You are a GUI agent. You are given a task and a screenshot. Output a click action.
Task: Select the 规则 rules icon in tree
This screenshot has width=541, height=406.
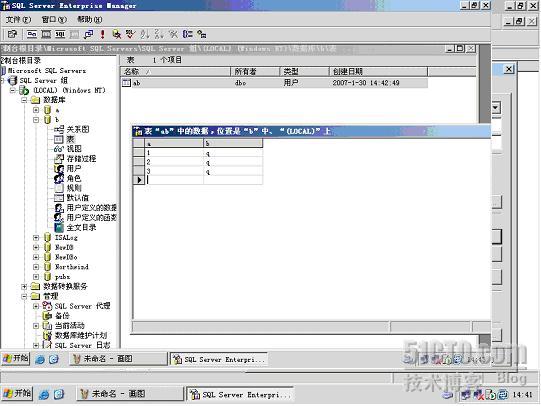59,188
